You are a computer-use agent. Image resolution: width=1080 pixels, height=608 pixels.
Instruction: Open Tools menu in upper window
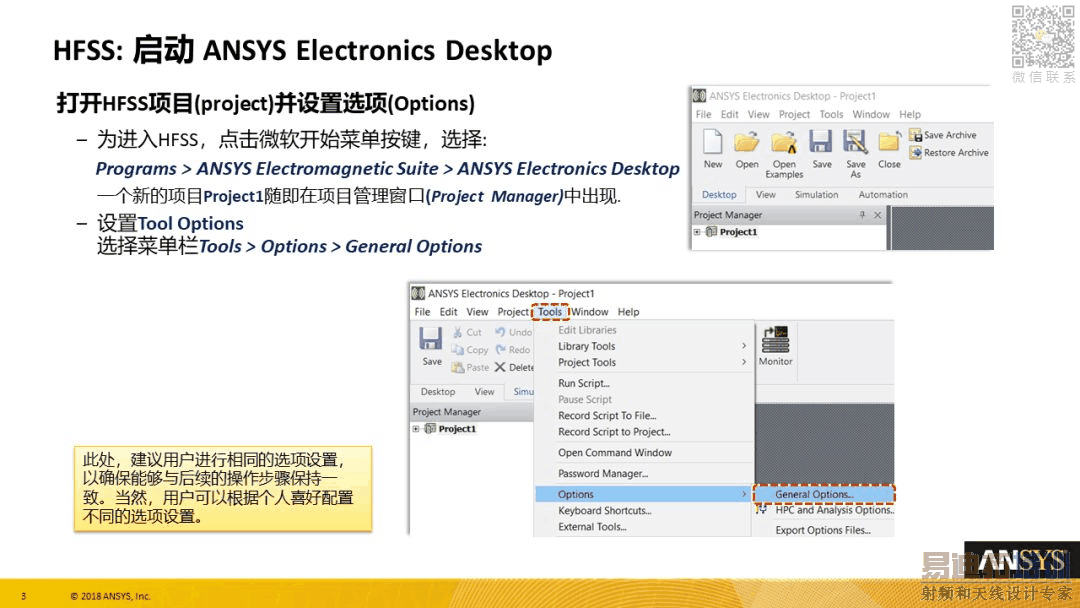pos(831,114)
